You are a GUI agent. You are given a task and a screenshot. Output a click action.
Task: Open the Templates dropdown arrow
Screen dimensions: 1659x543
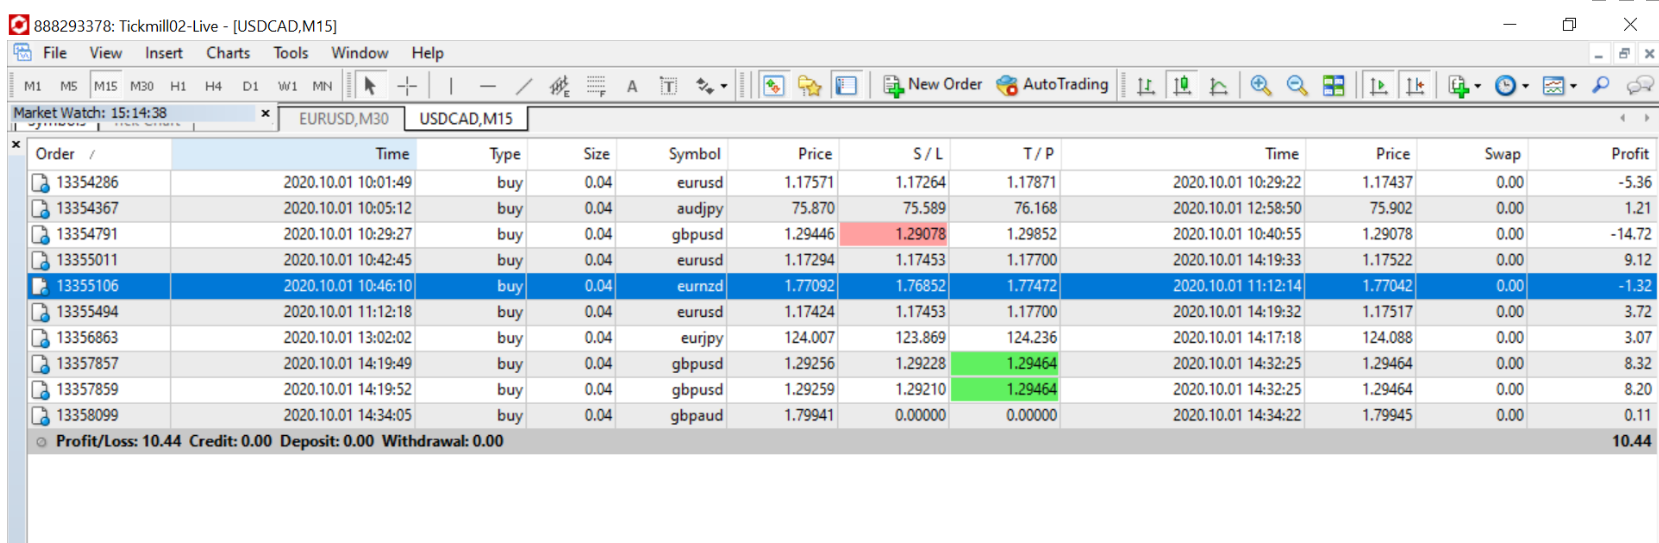click(x=1574, y=86)
